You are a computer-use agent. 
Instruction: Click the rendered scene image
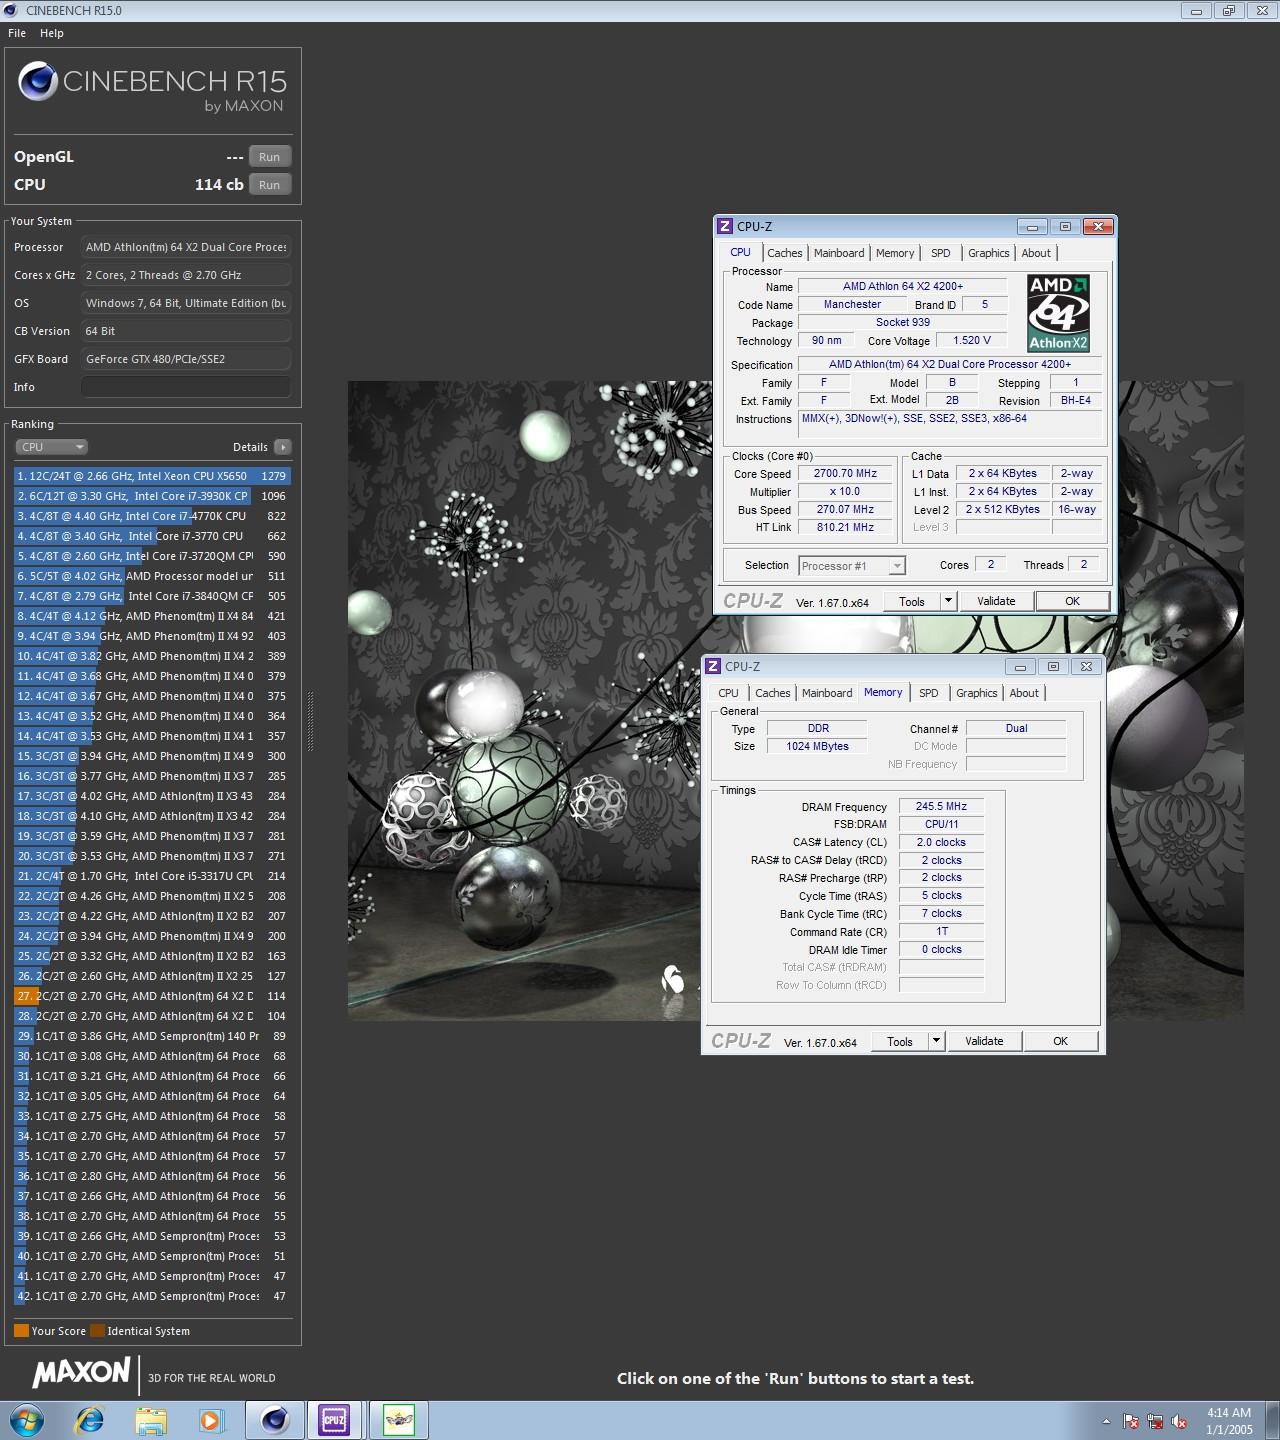click(796, 700)
